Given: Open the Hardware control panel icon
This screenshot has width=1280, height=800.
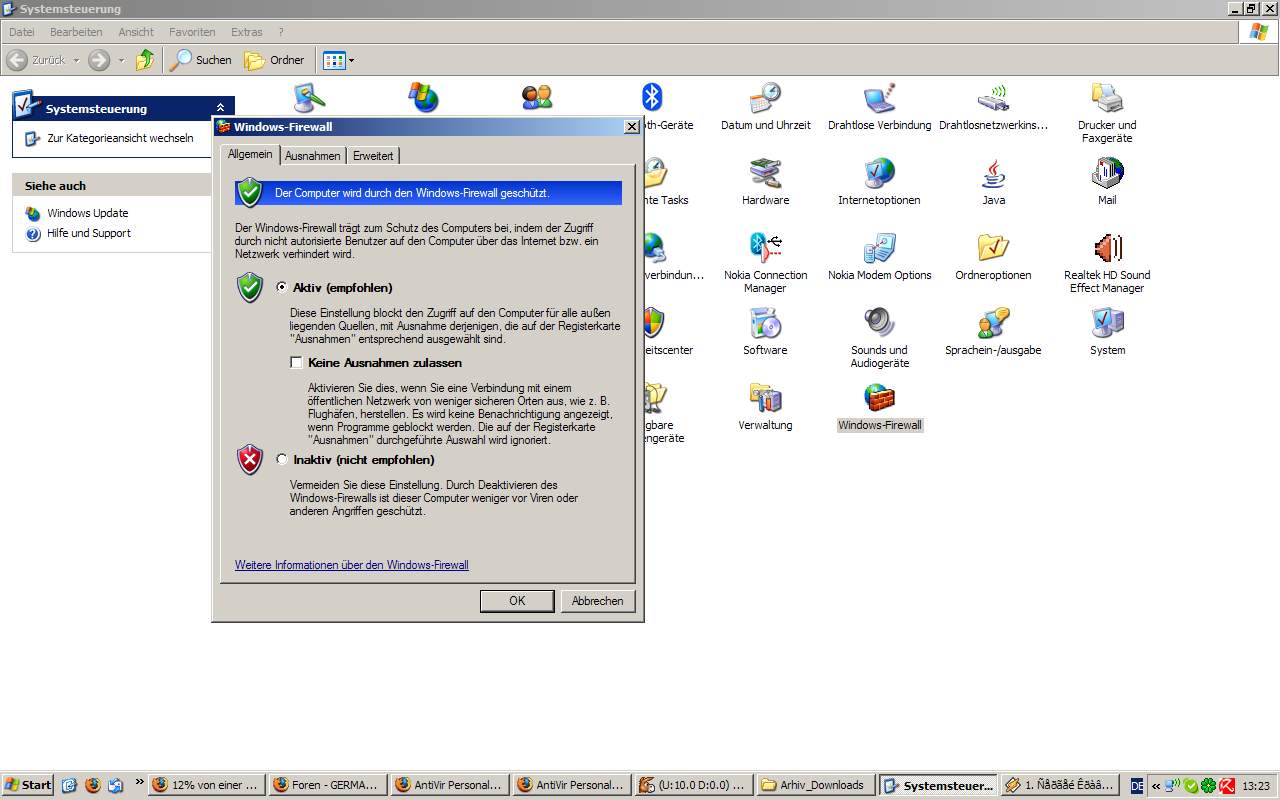Looking at the screenshot, I should pos(765,182).
